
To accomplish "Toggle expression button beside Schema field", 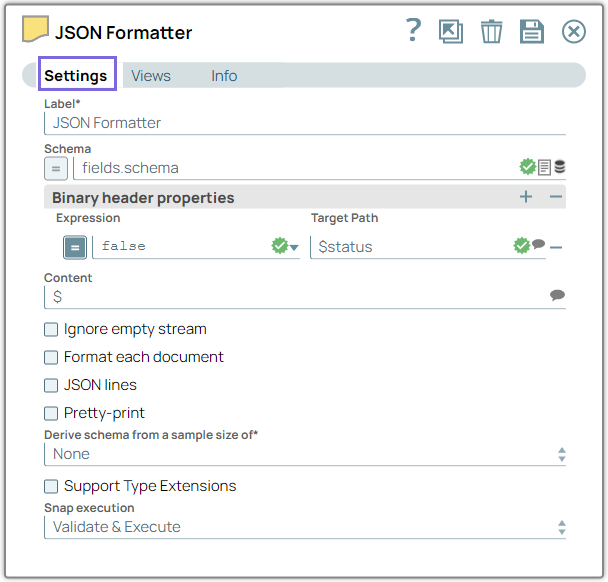I will (x=57, y=168).
